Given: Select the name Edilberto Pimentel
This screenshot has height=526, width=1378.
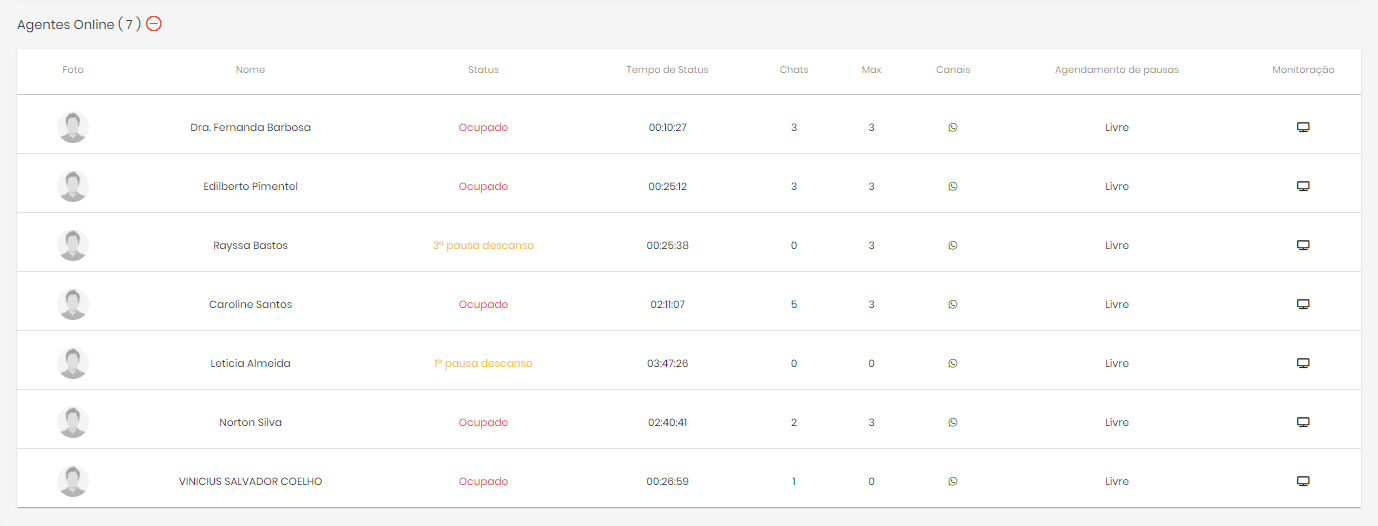Looking at the screenshot, I should tap(250, 186).
